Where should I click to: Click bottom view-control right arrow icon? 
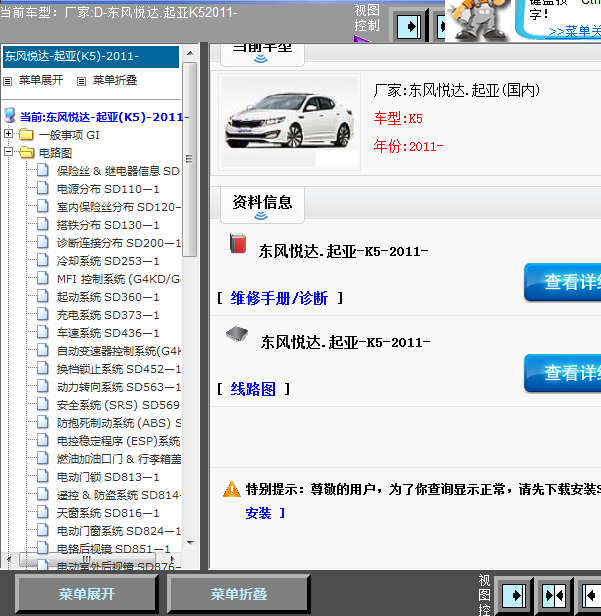coord(514,596)
